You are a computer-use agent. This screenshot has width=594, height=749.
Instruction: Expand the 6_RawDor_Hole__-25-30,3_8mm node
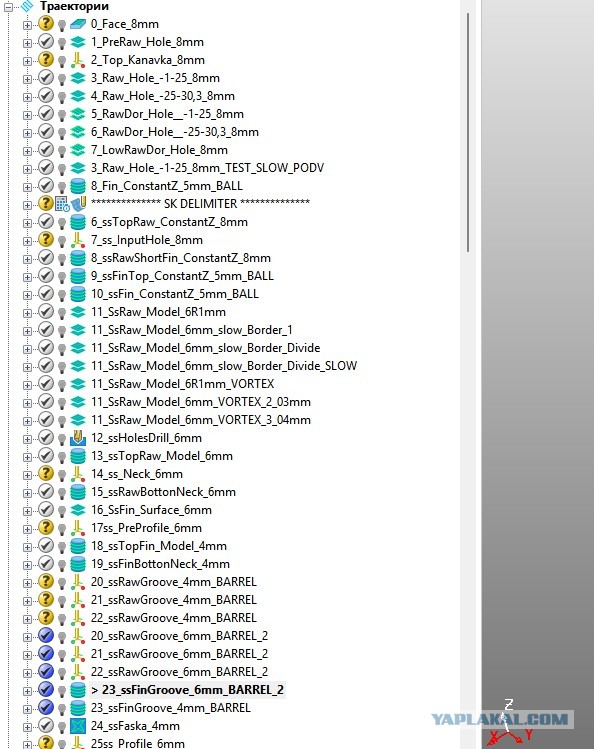click(x=27, y=133)
